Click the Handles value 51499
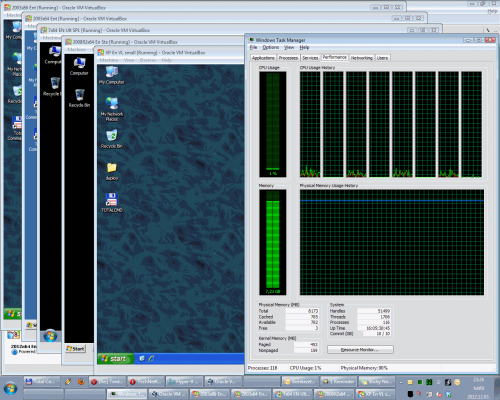The image size is (500, 400). point(384,311)
